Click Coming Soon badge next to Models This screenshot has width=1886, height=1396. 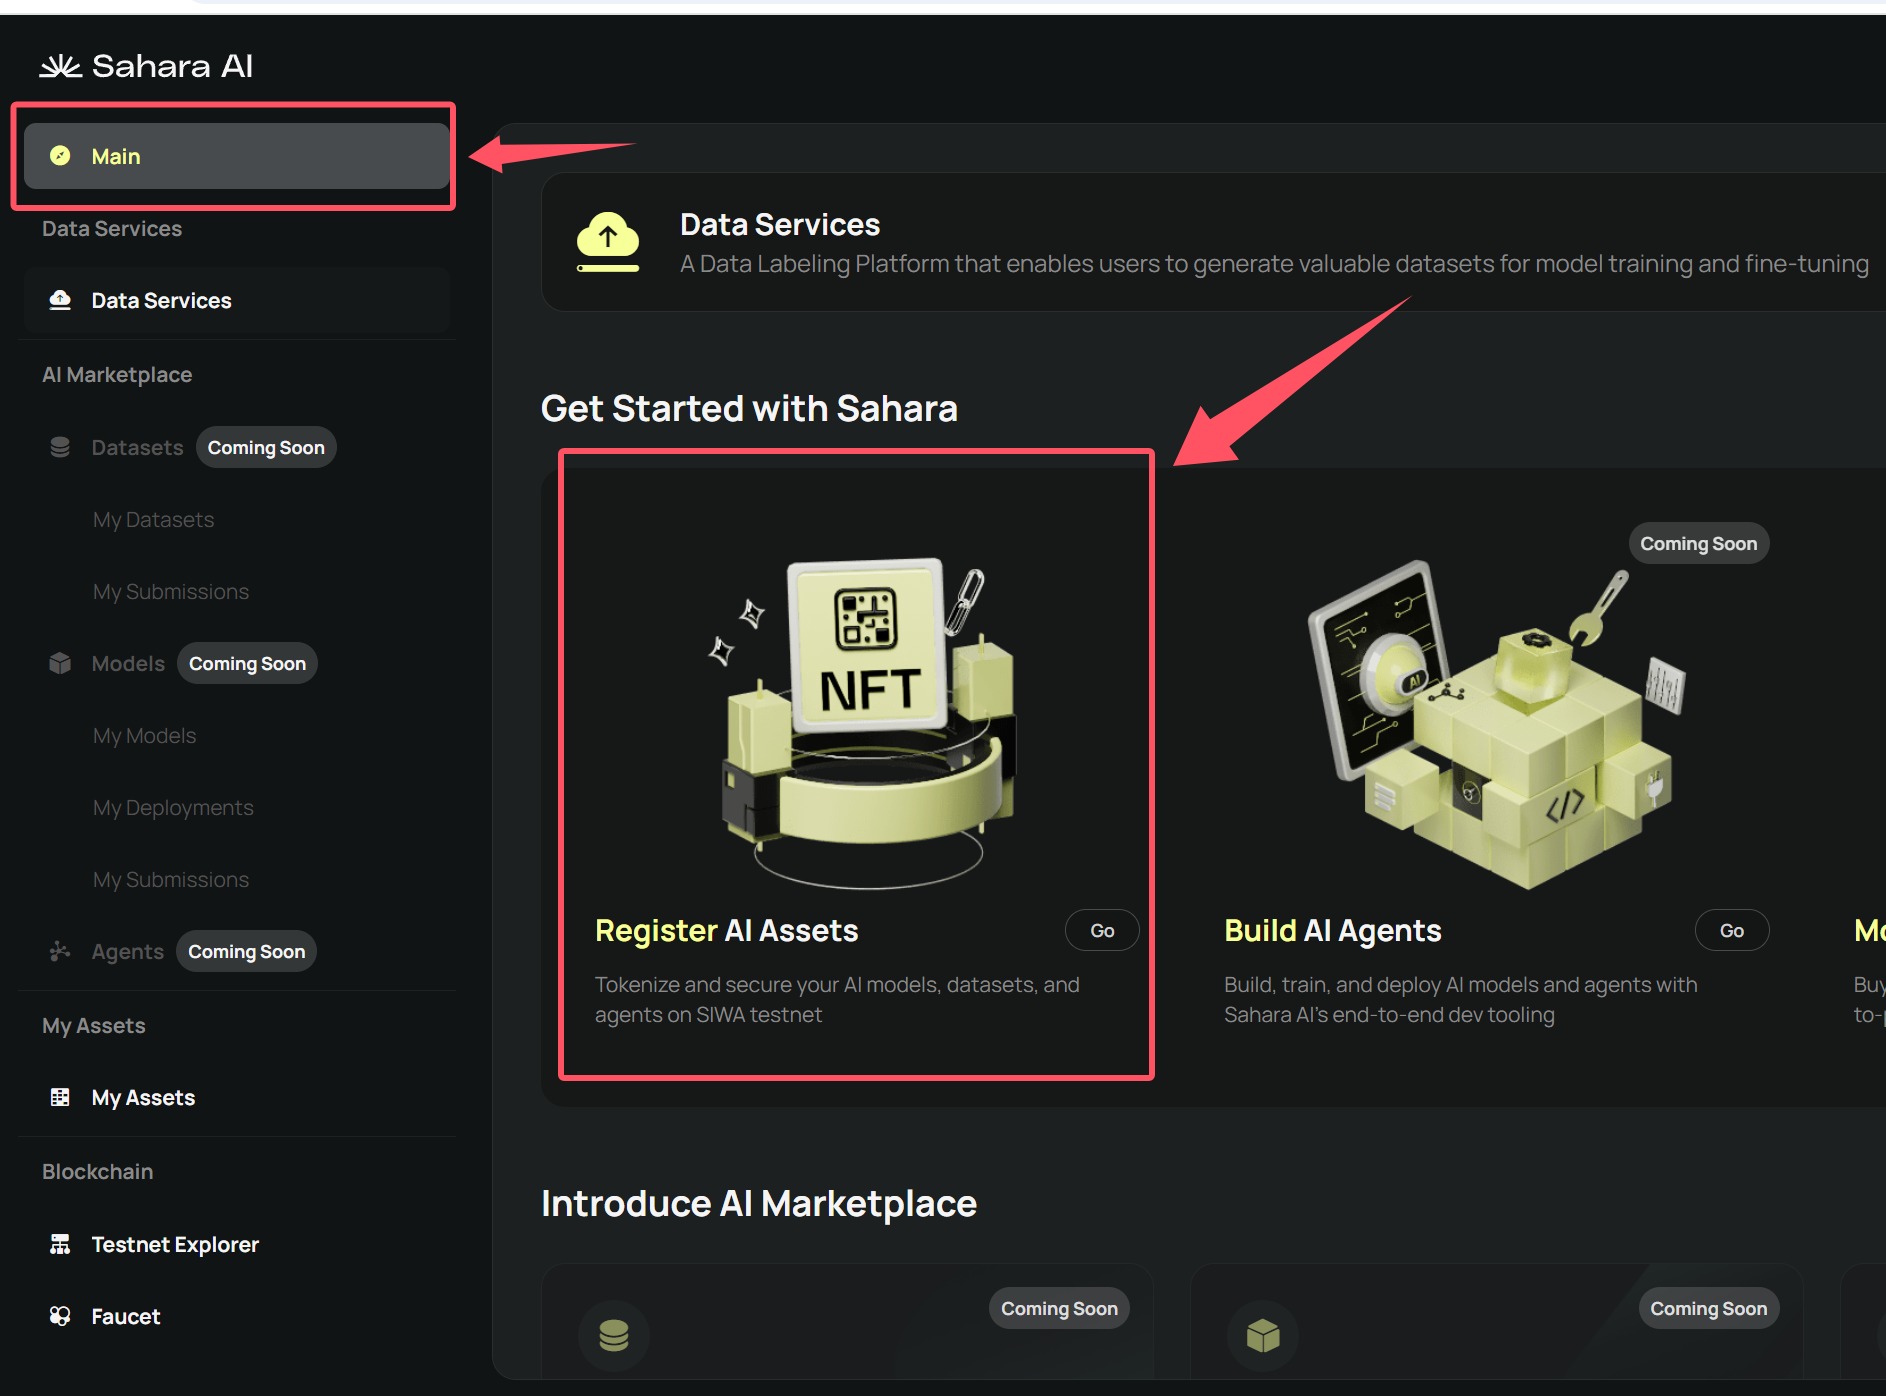pos(247,663)
